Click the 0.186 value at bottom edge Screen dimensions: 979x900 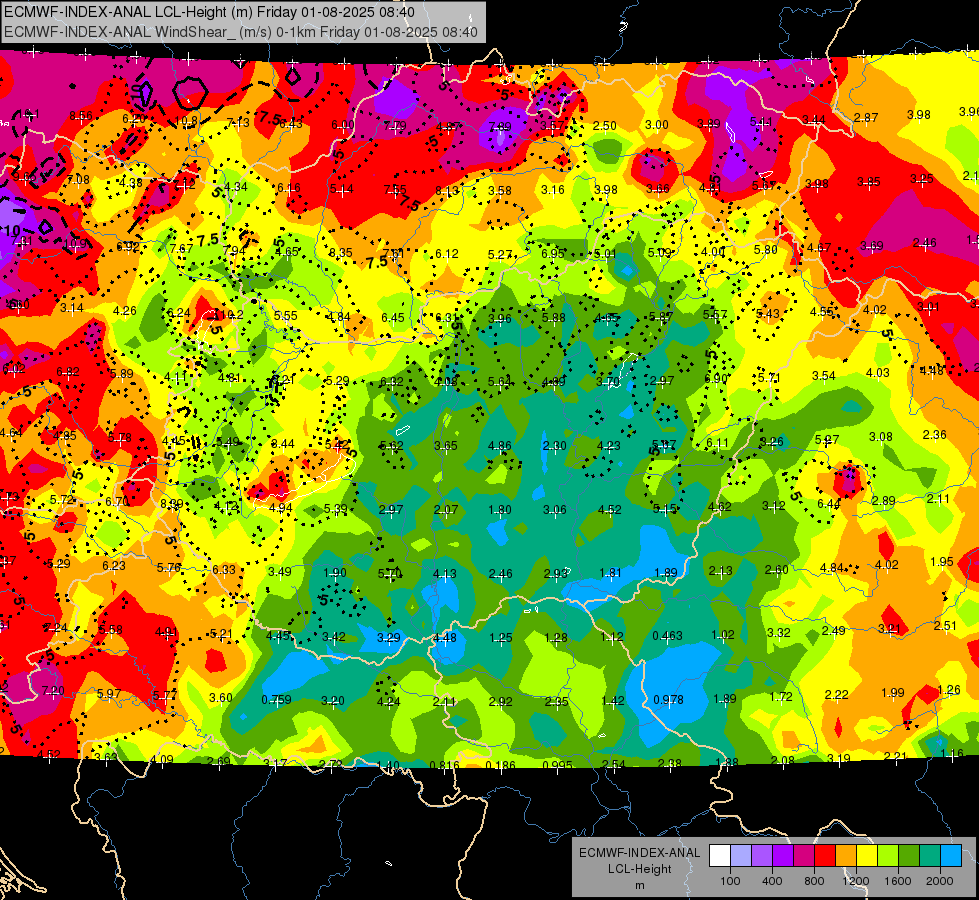pyautogui.click(x=500, y=765)
